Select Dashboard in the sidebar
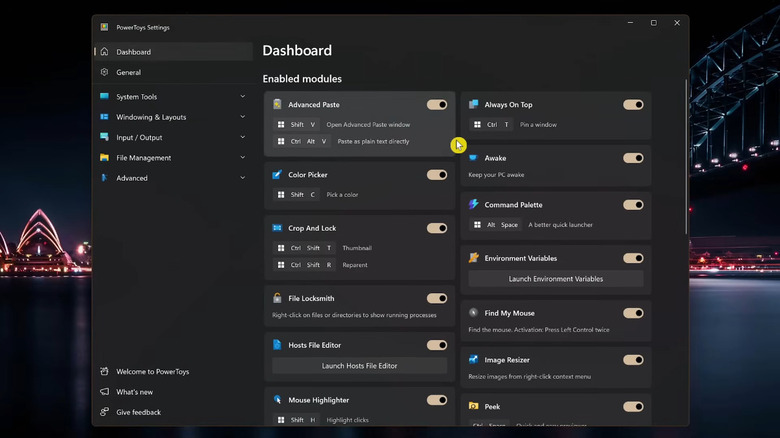This screenshot has width=780, height=438. 174,52
